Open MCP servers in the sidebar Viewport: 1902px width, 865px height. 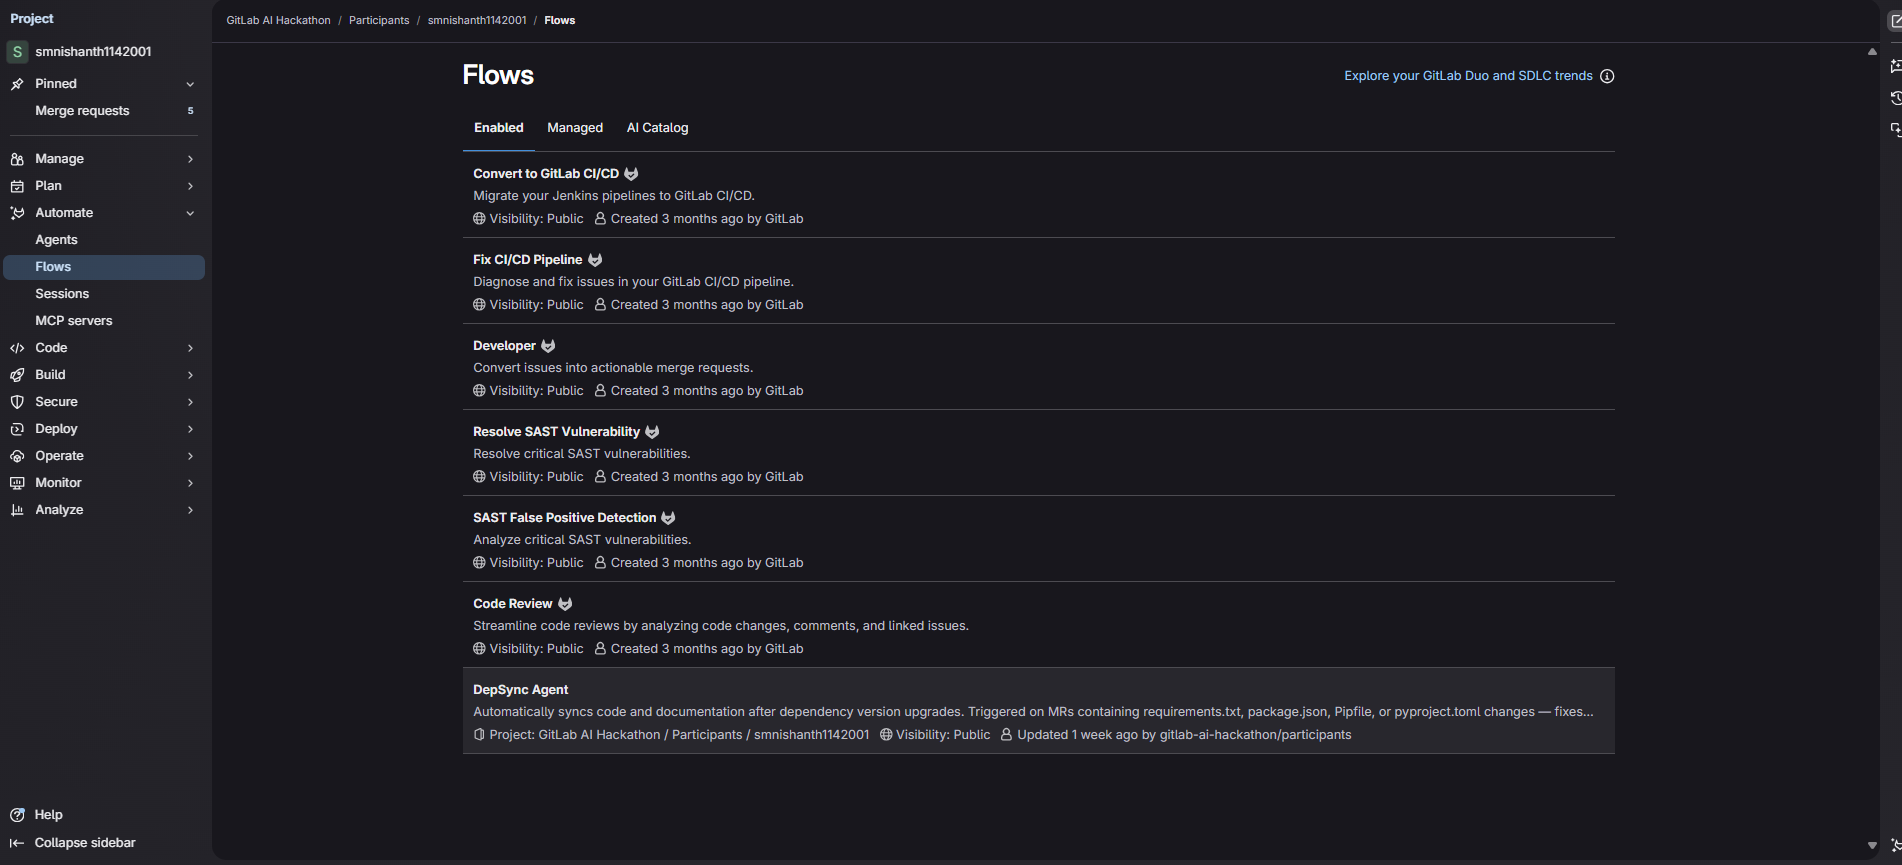pyautogui.click(x=104, y=321)
